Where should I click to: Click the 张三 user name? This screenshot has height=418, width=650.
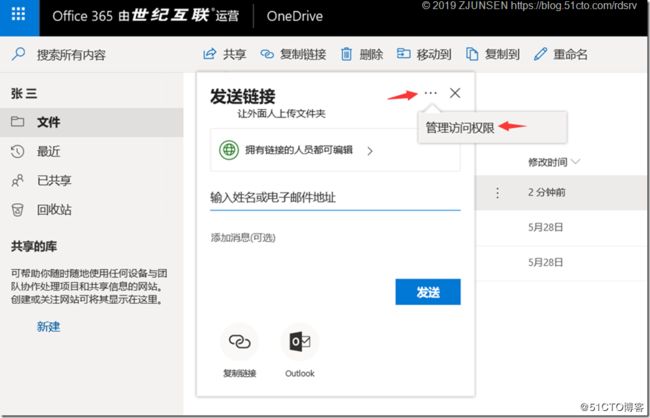click(x=24, y=94)
